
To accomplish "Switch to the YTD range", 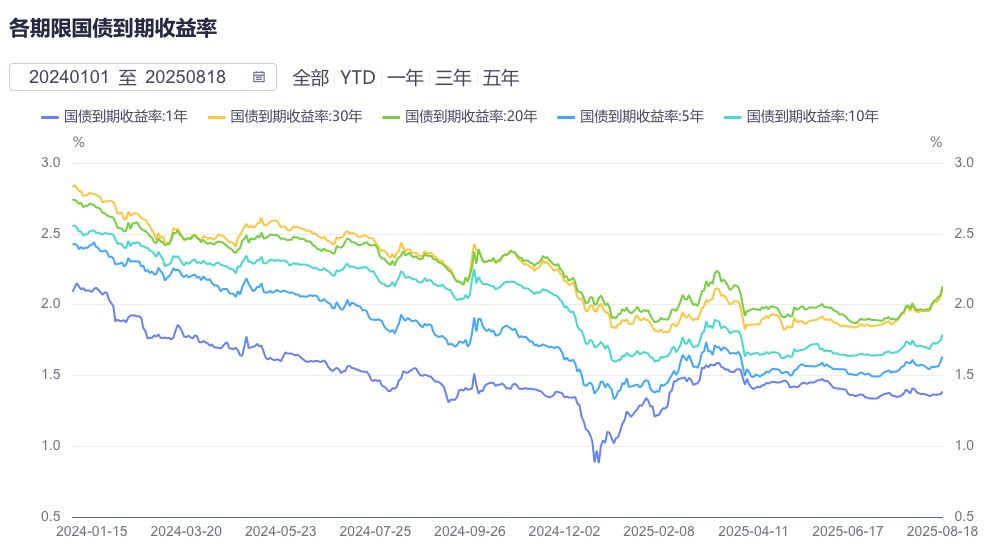I will (357, 77).
